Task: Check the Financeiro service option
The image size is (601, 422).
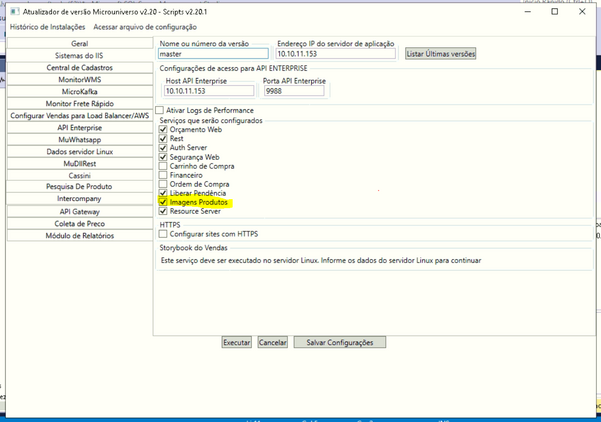Action: [164, 175]
